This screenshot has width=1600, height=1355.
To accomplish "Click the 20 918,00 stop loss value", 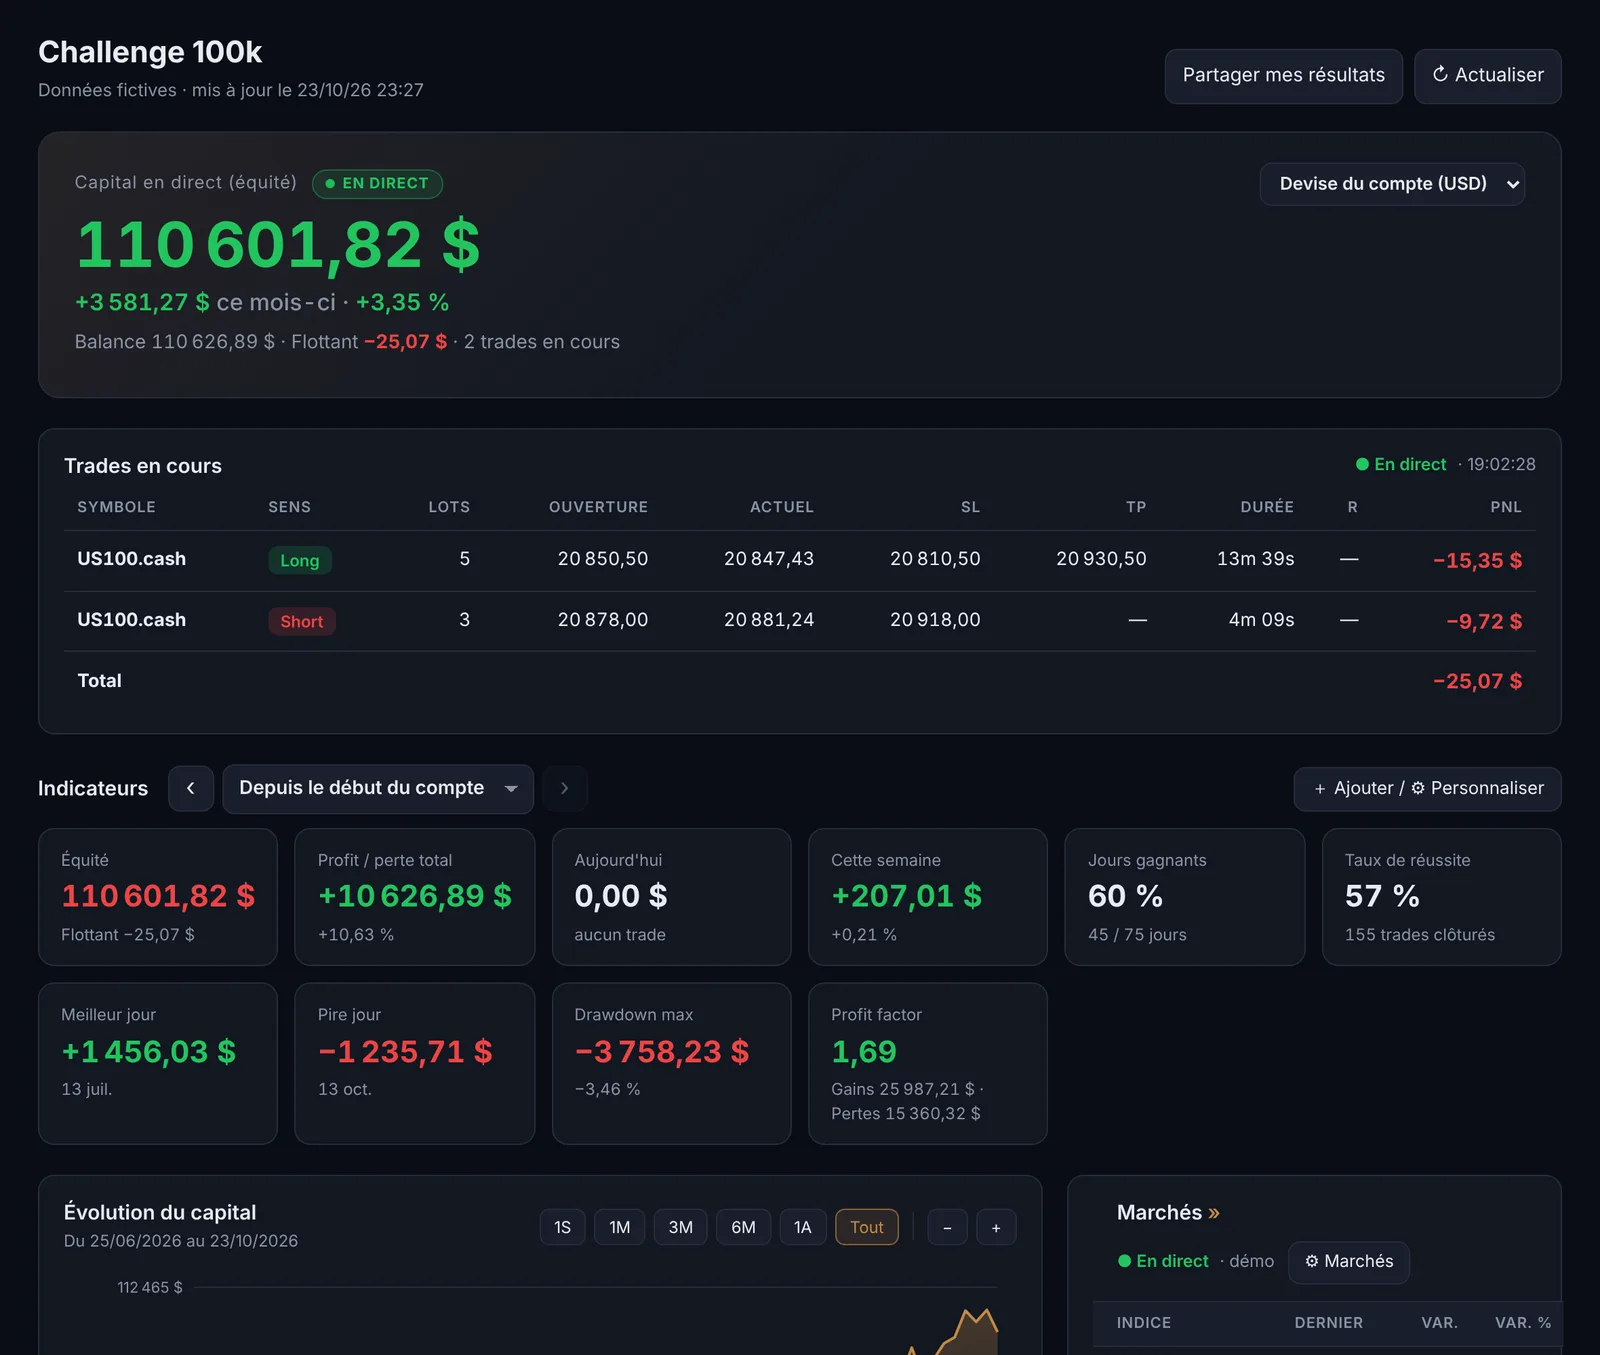I will click(935, 620).
